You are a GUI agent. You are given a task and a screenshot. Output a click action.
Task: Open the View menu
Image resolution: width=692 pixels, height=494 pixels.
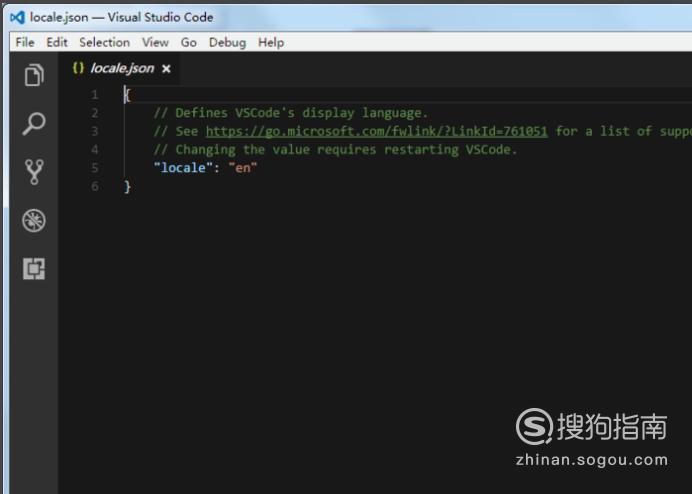tap(155, 42)
